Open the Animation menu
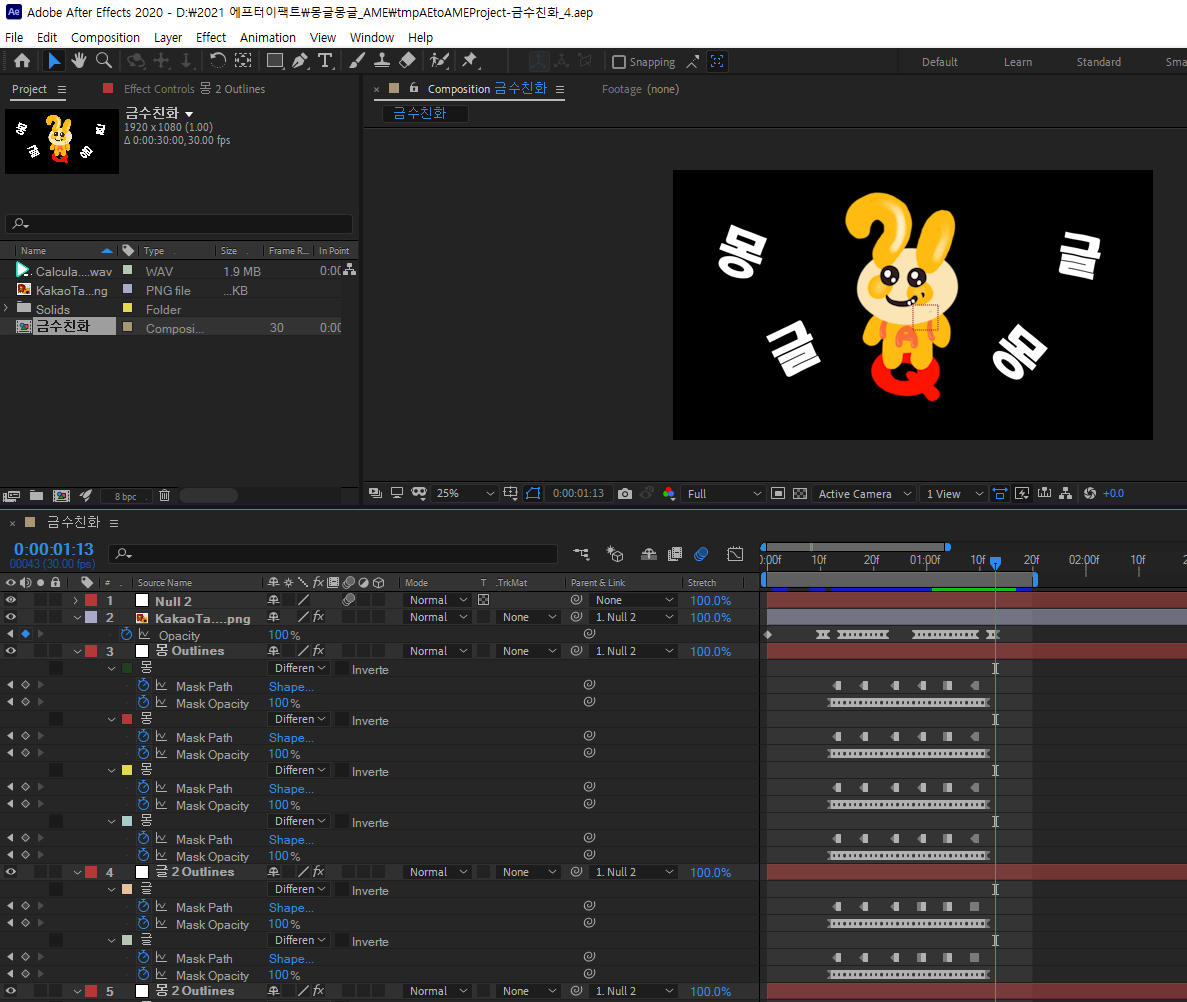Image resolution: width=1187 pixels, height=1002 pixels. coord(267,37)
